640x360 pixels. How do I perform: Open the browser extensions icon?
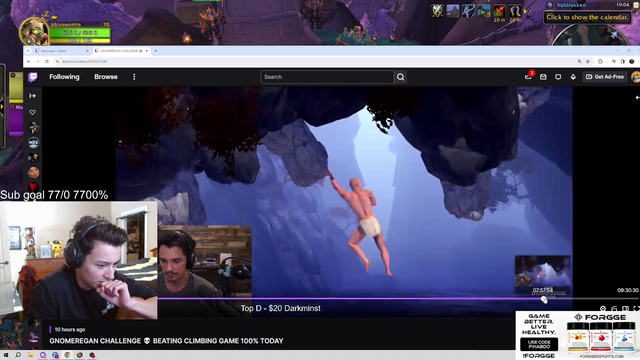point(600,61)
